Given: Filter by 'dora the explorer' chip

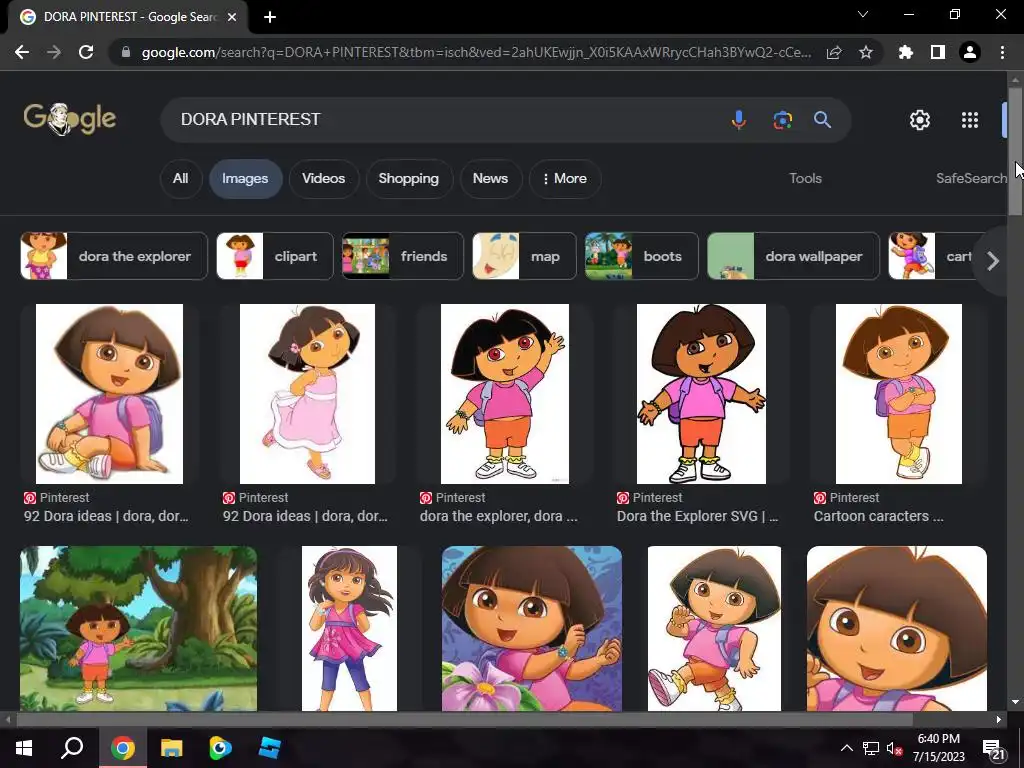Looking at the screenshot, I should tap(114, 256).
